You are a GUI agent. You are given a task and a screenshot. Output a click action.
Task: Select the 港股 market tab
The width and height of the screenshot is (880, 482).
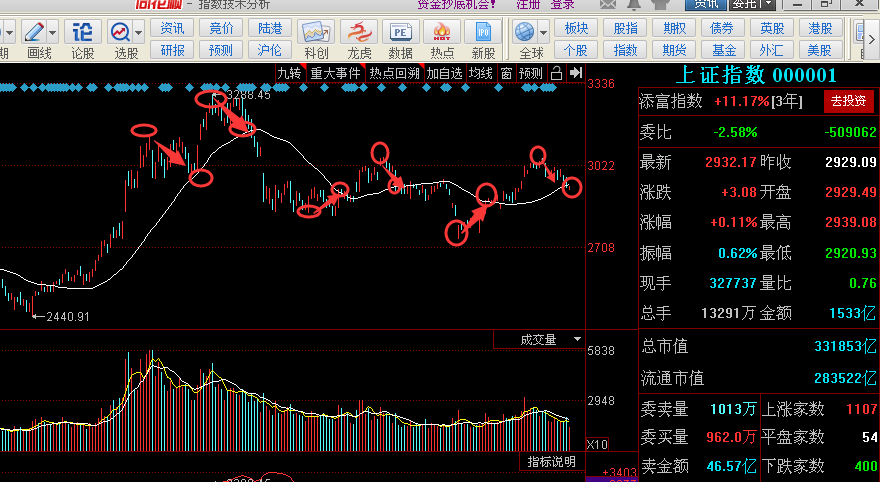coord(820,28)
